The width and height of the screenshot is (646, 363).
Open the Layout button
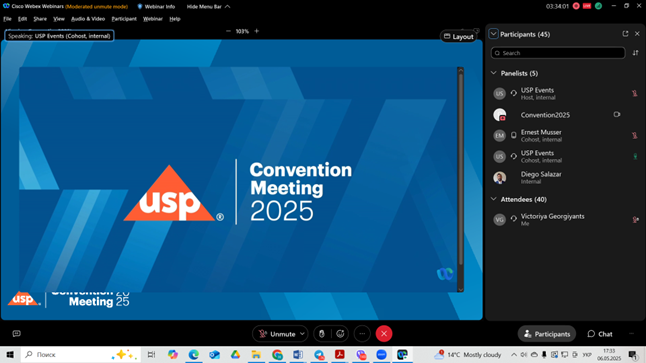(x=459, y=37)
